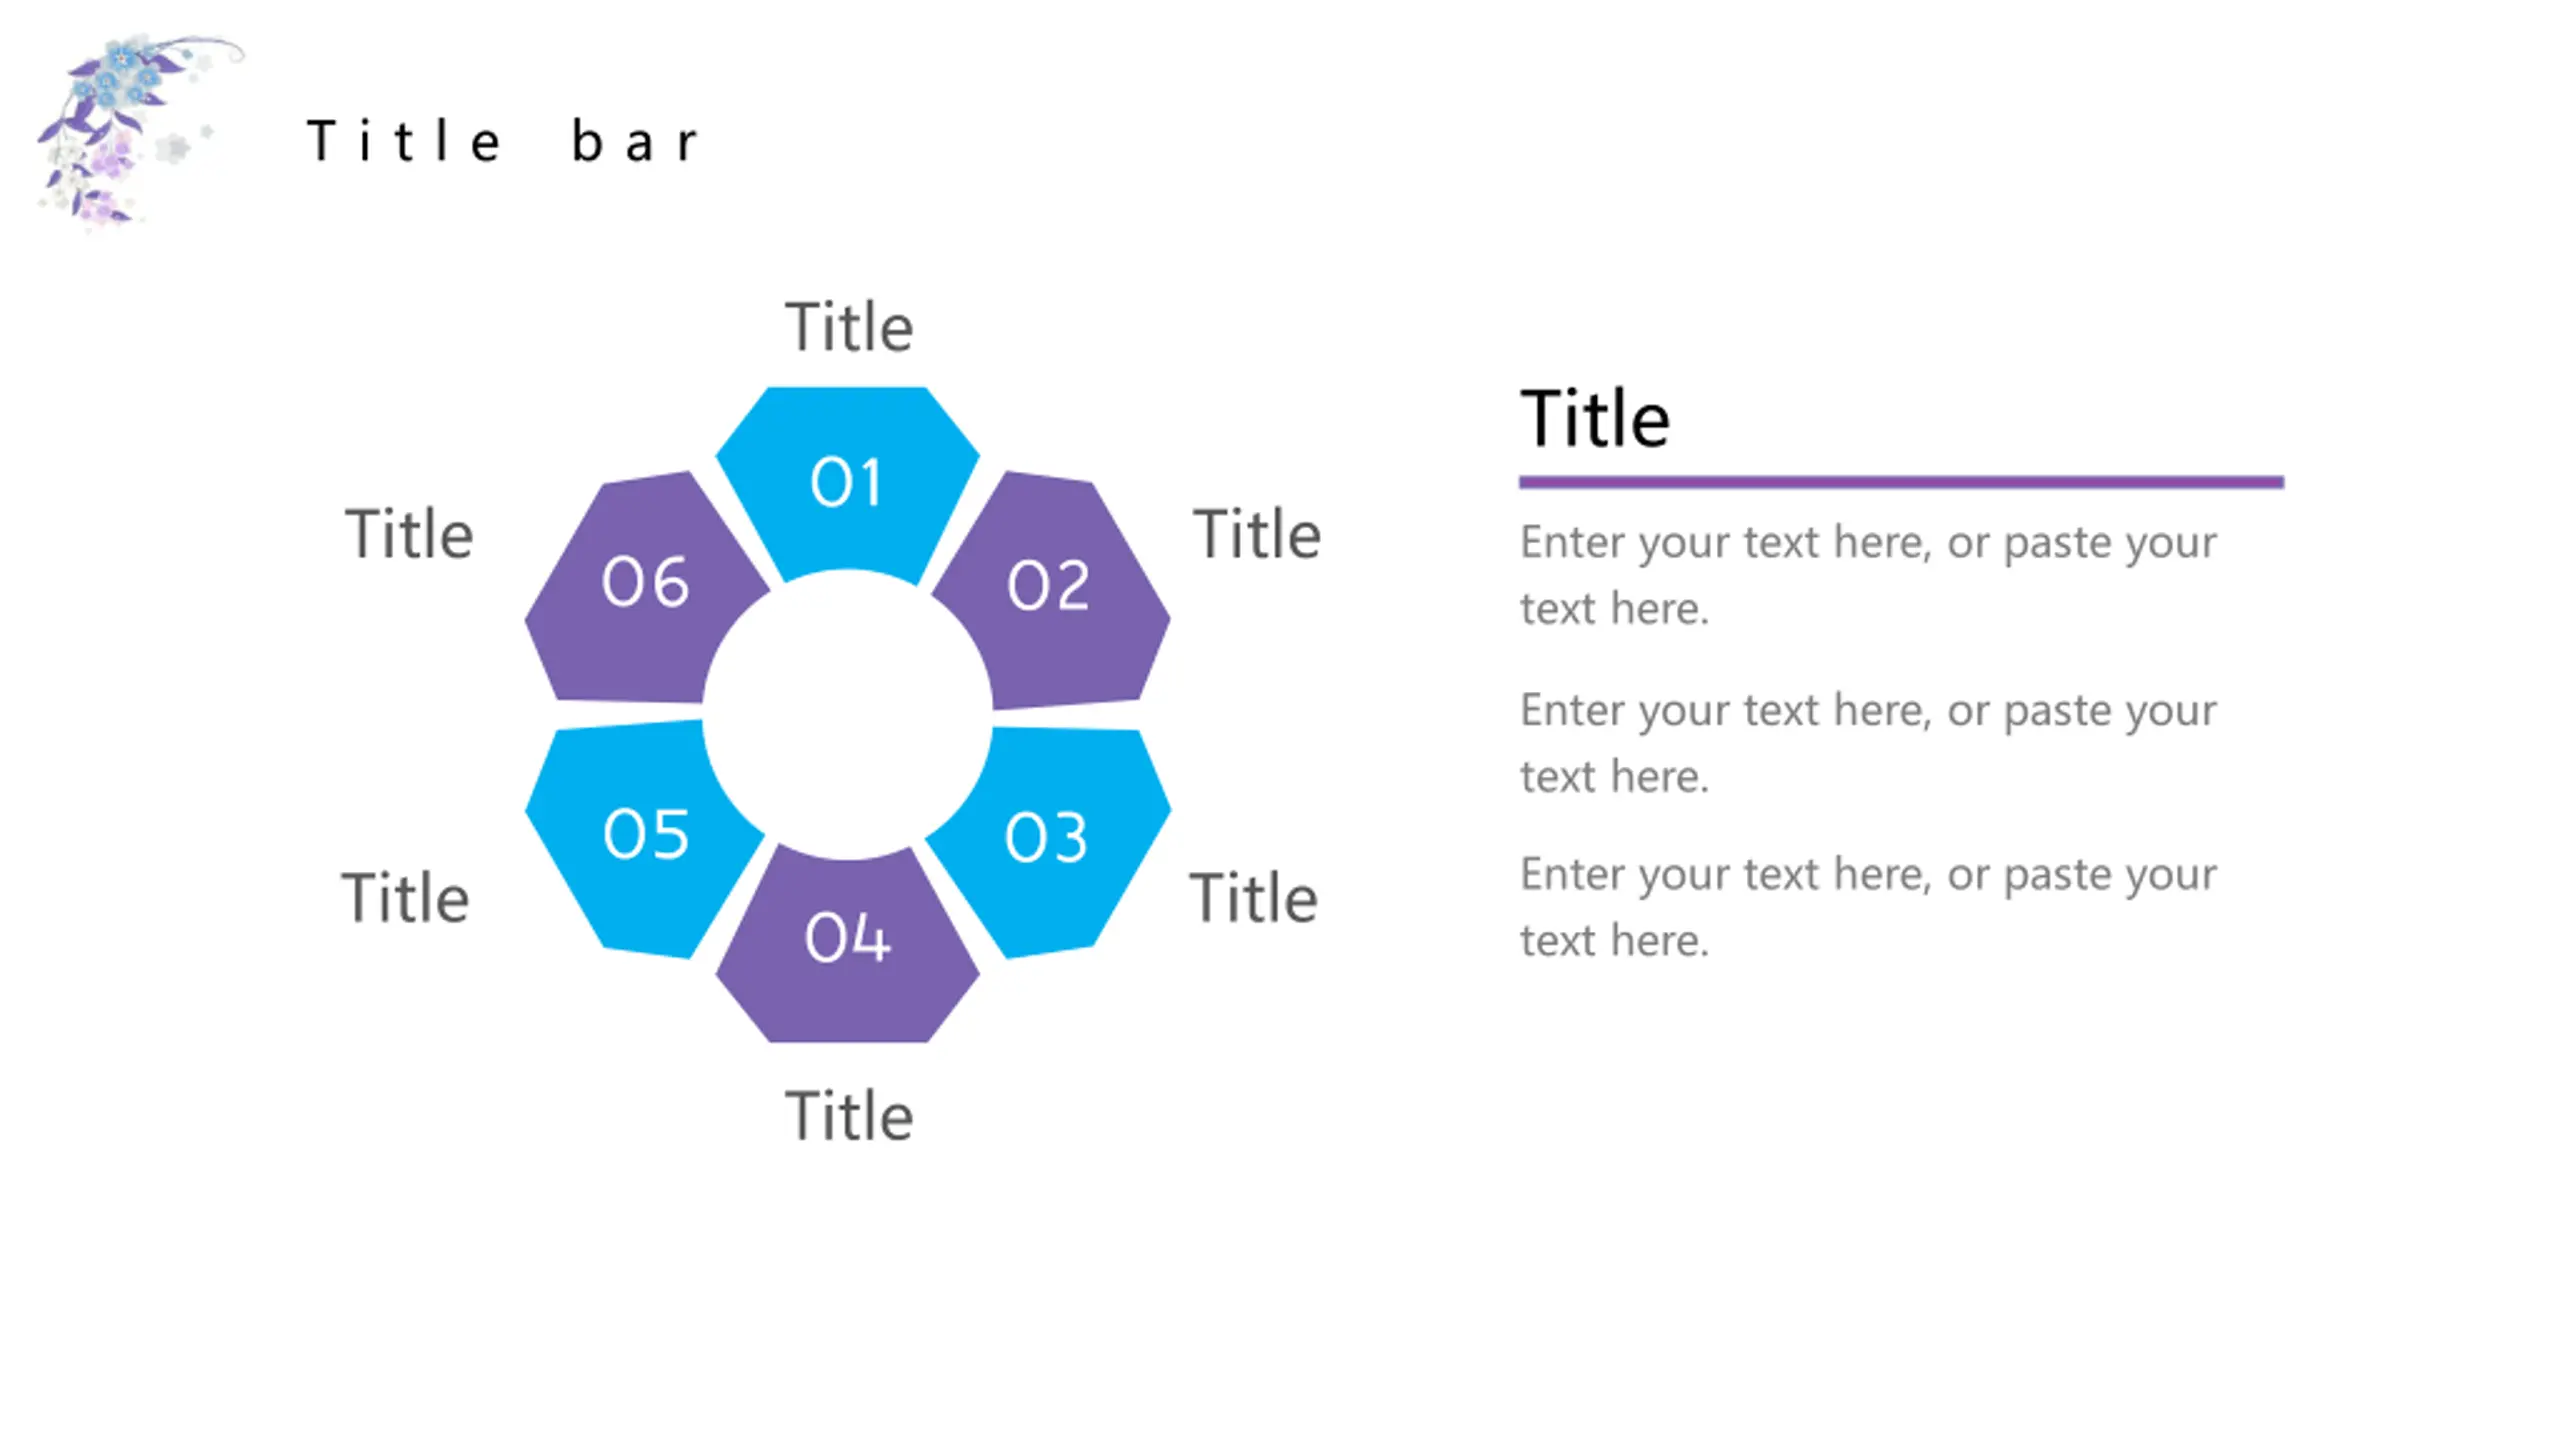Click the white center circle of the diagram
Viewport: 2560px width, 1440px height.
[847, 714]
